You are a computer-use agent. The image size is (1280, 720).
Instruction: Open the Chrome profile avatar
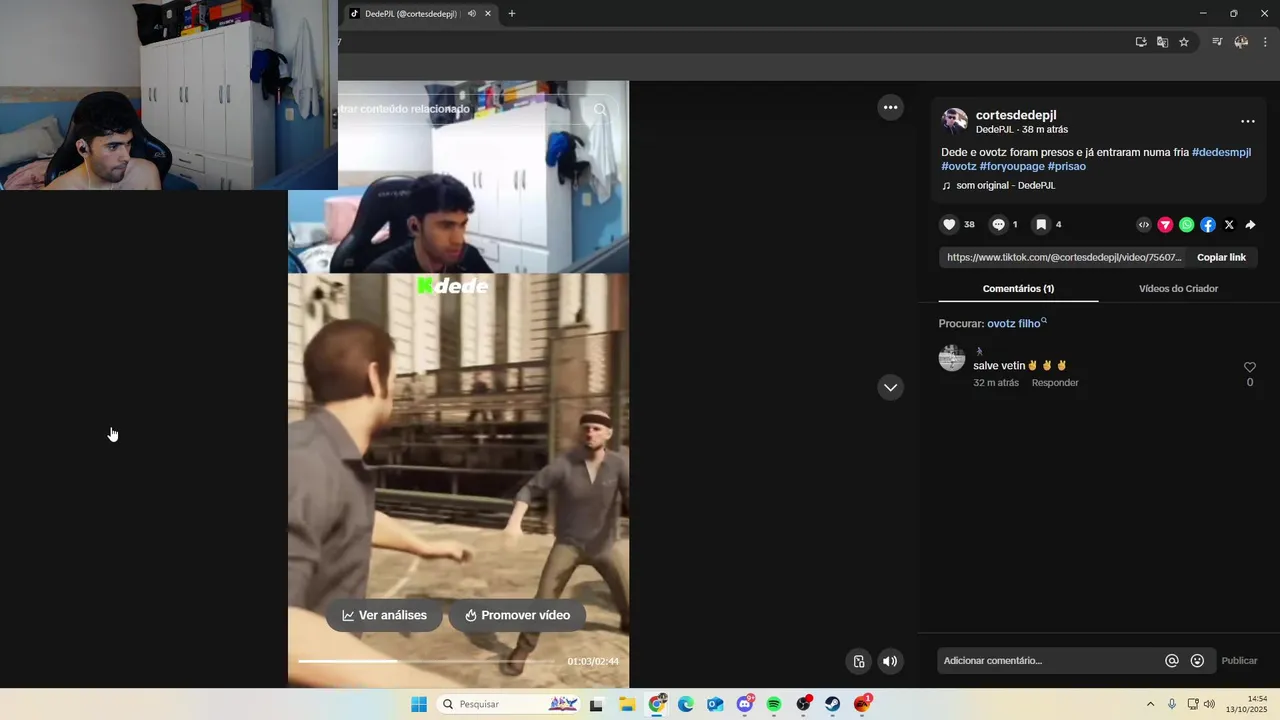coord(1241,42)
